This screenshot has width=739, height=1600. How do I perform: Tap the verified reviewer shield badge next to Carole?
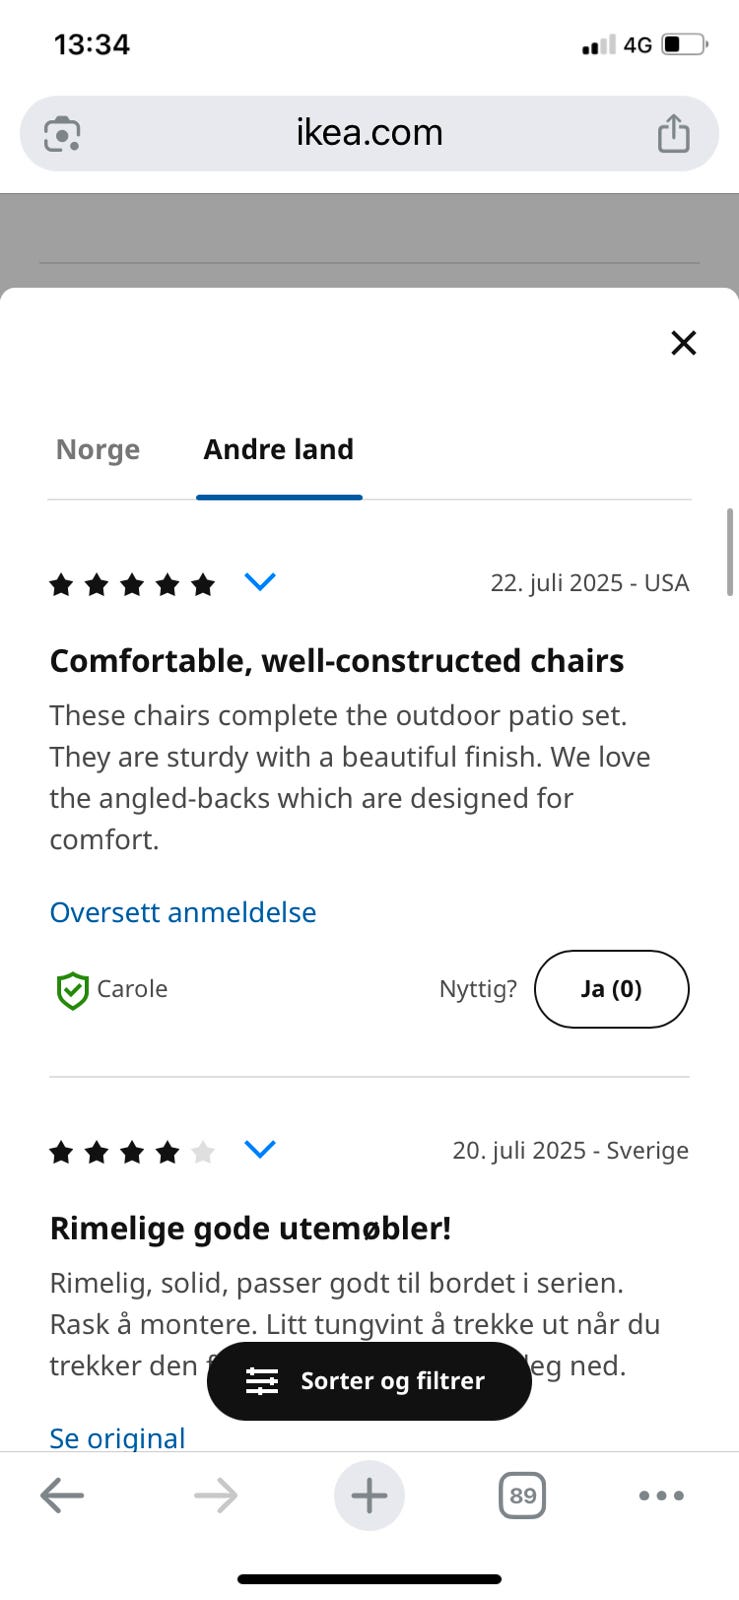pos(71,989)
